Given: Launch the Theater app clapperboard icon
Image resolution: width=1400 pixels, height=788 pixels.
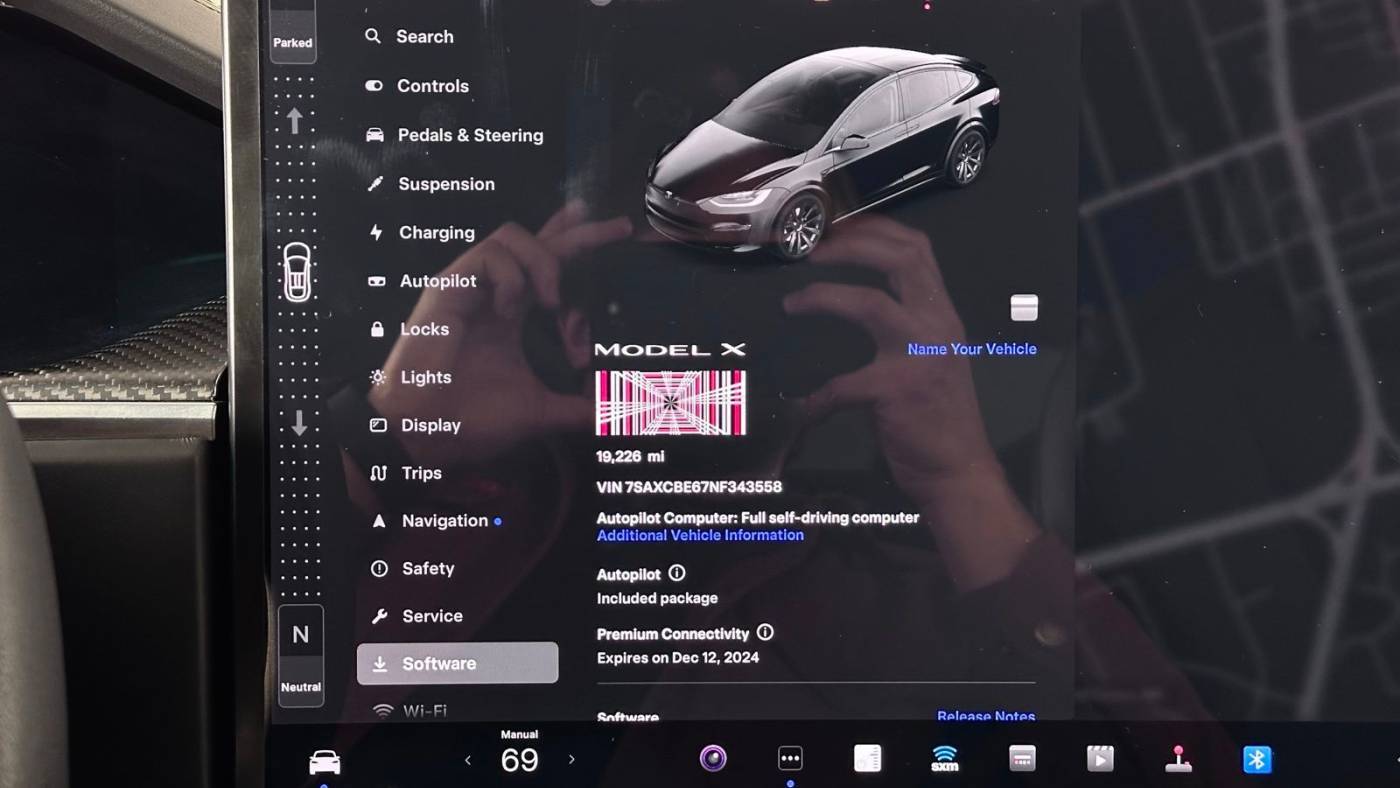Looking at the screenshot, I should [x=1100, y=759].
